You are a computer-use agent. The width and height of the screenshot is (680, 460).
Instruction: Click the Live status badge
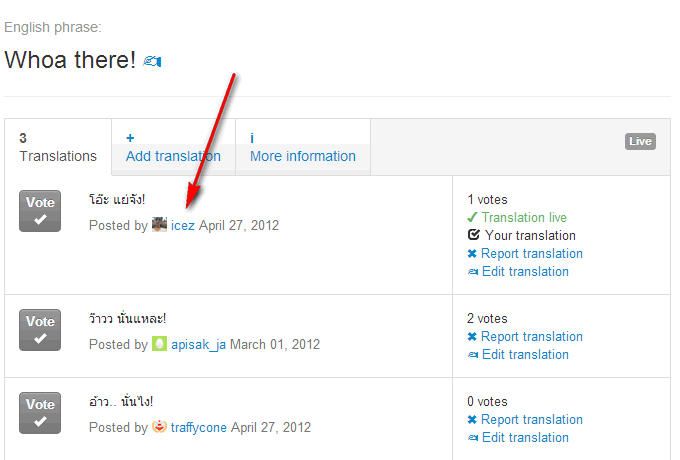point(640,142)
